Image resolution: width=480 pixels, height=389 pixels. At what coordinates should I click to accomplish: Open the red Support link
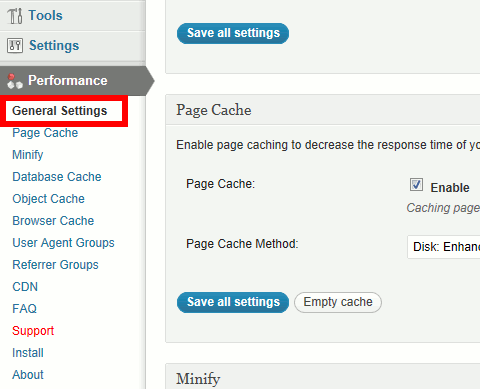click(x=33, y=331)
